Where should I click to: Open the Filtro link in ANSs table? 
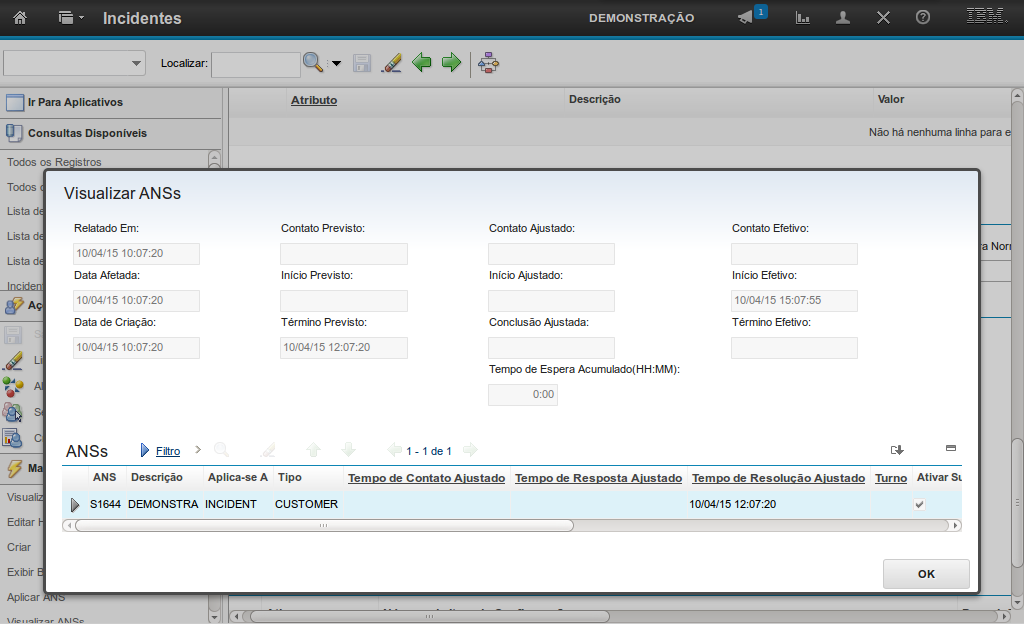pyautogui.click(x=168, y=451)
